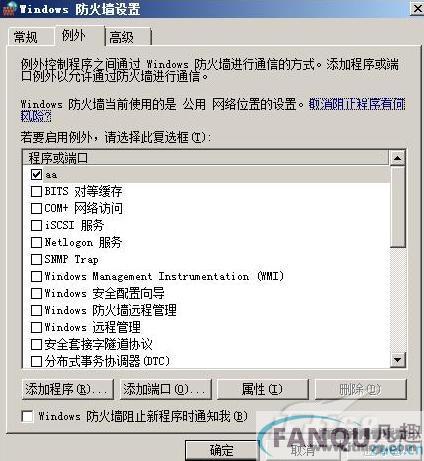The height and width of the screenshot is (461, 424).
Task: Check the SNMP Trap checkbox
Action: [36, 259]
